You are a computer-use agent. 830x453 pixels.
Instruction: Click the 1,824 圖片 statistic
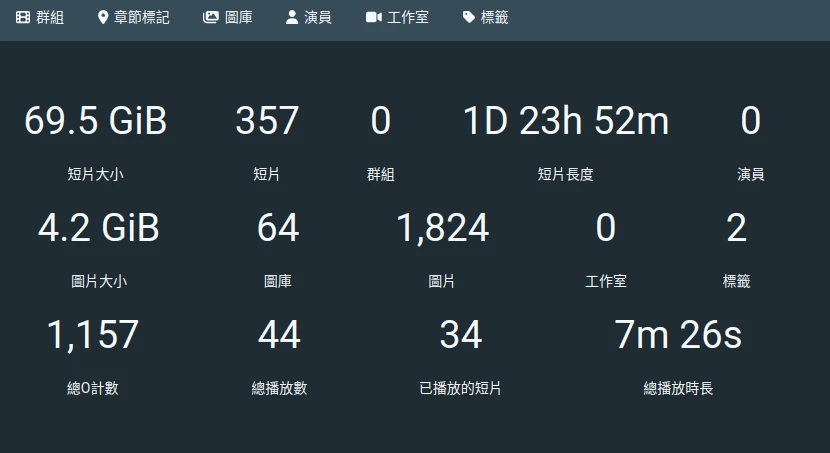[443, 228]
